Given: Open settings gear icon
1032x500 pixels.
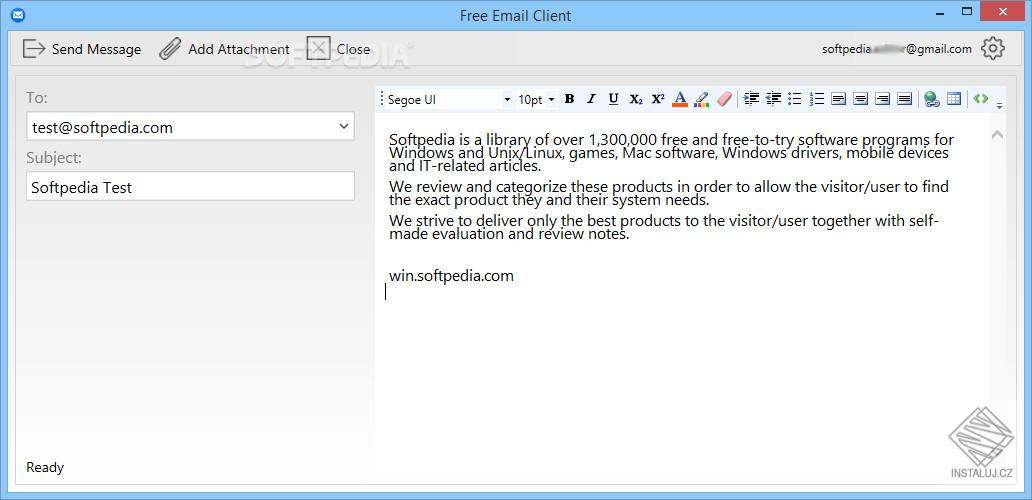Looking at the screenshot, I should (x=993, y=49).
